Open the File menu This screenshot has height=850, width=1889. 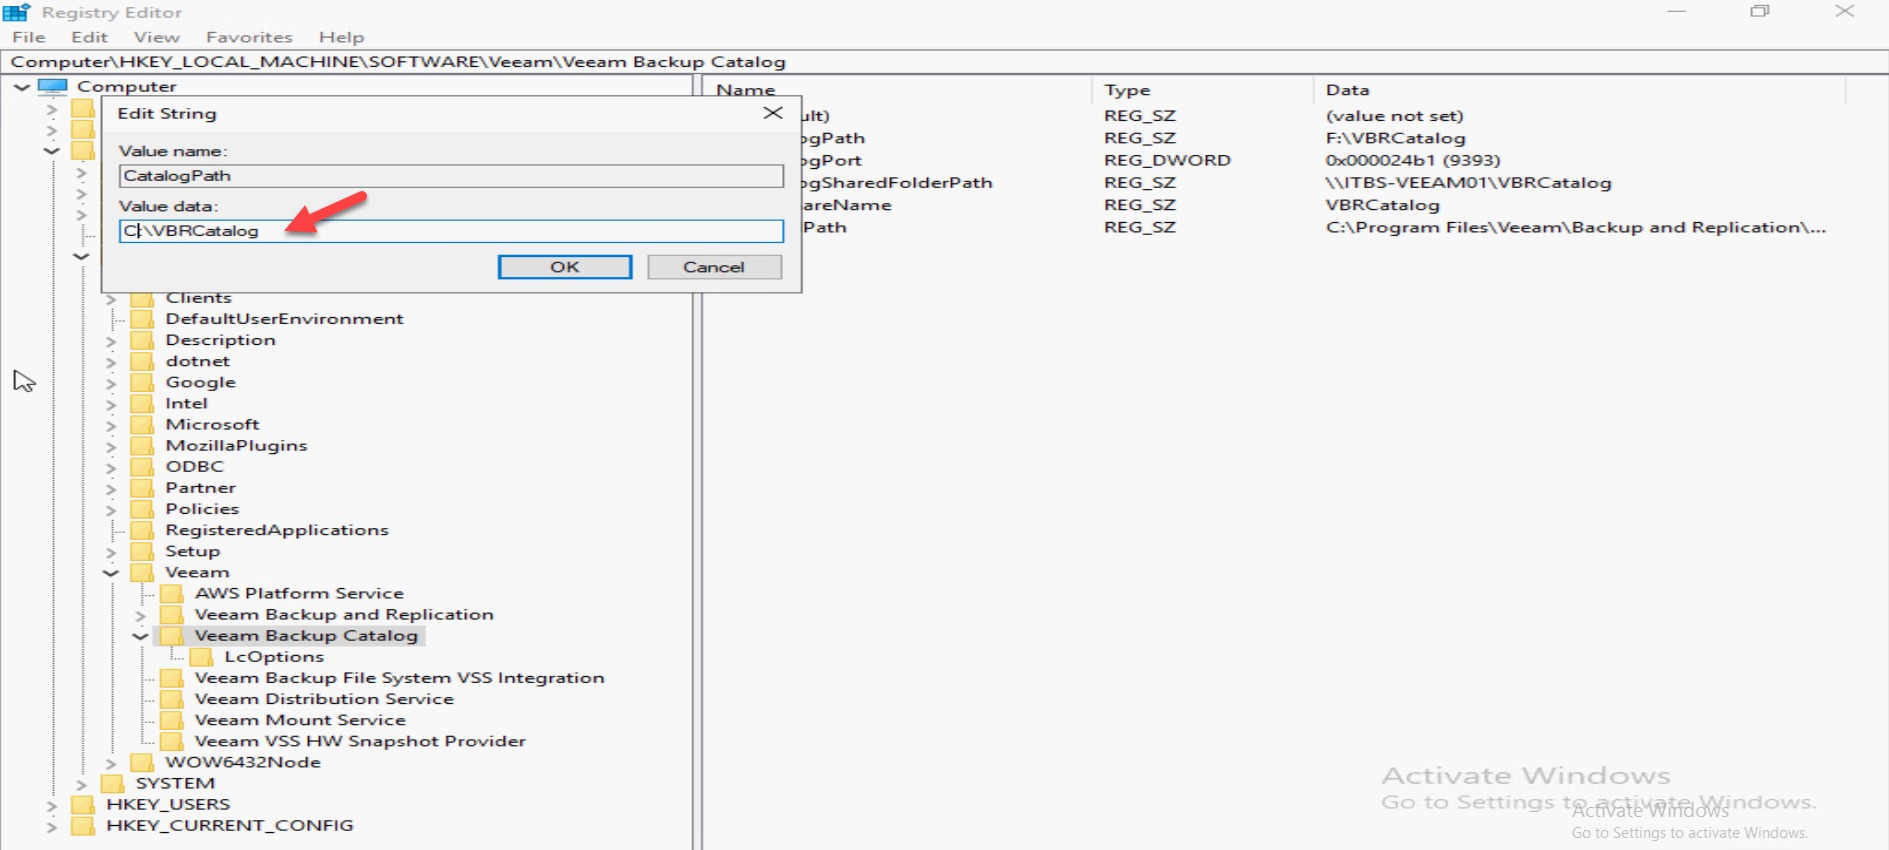28,37
